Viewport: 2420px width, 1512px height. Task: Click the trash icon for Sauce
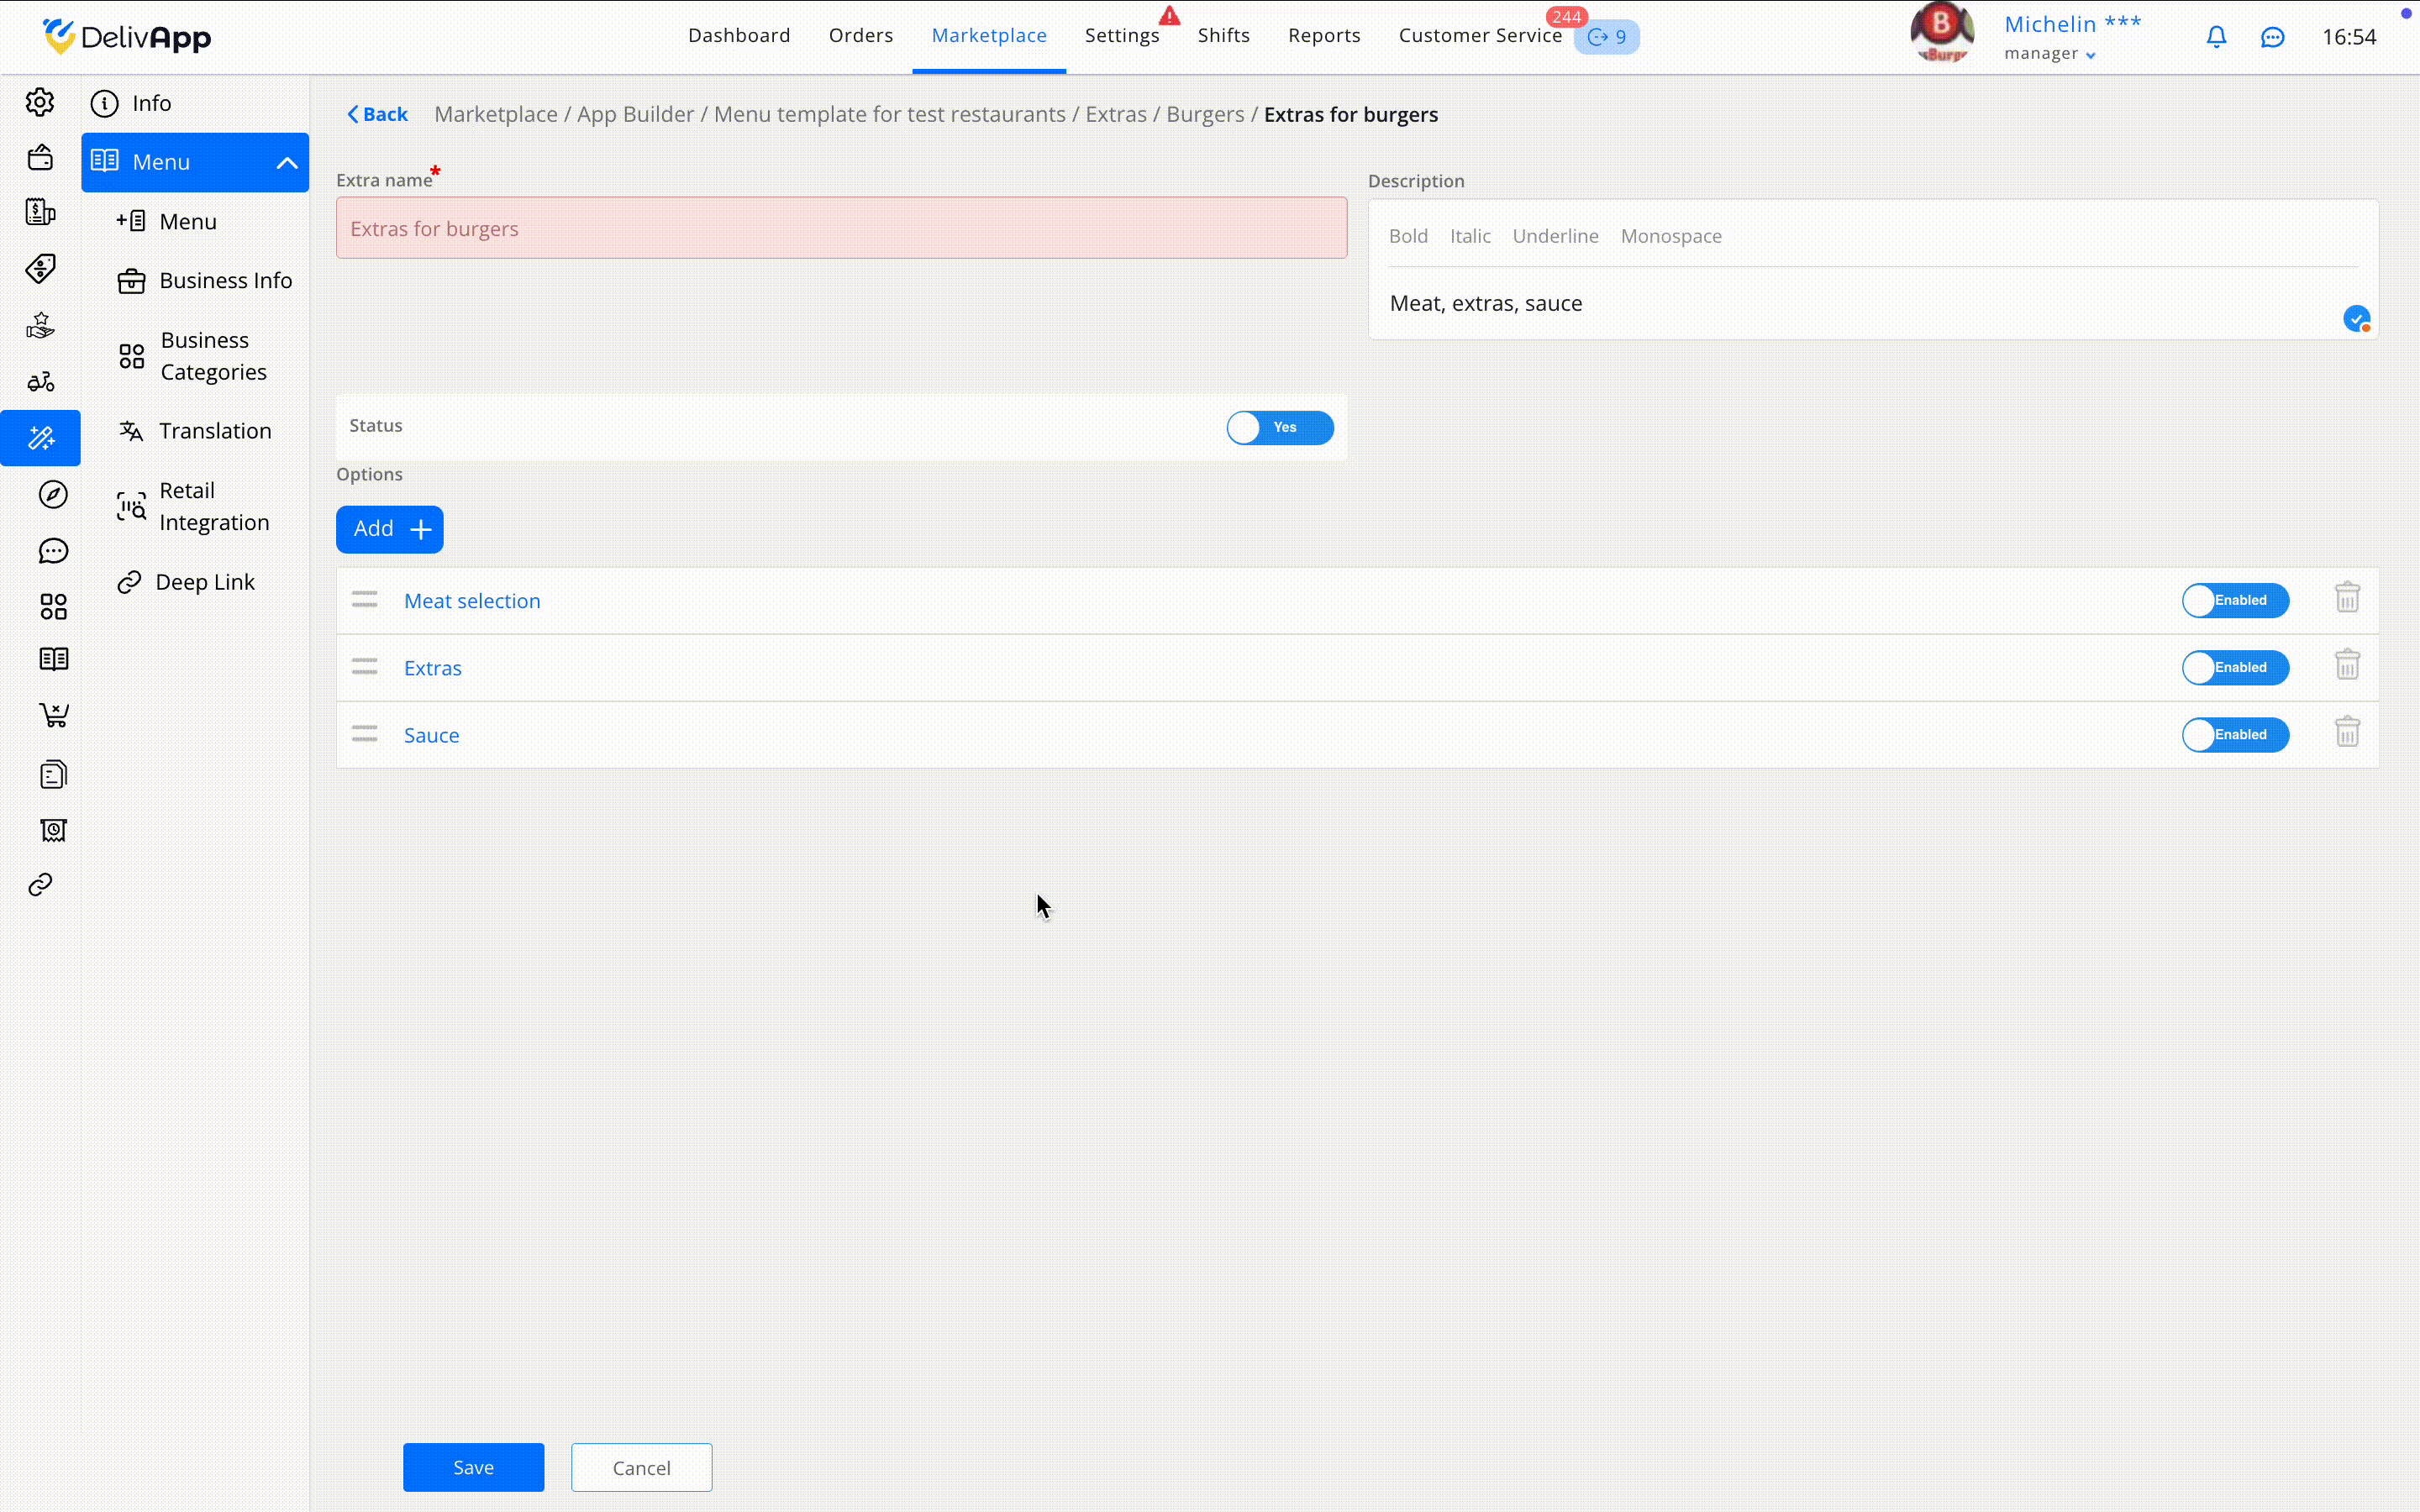point(2347,733)
